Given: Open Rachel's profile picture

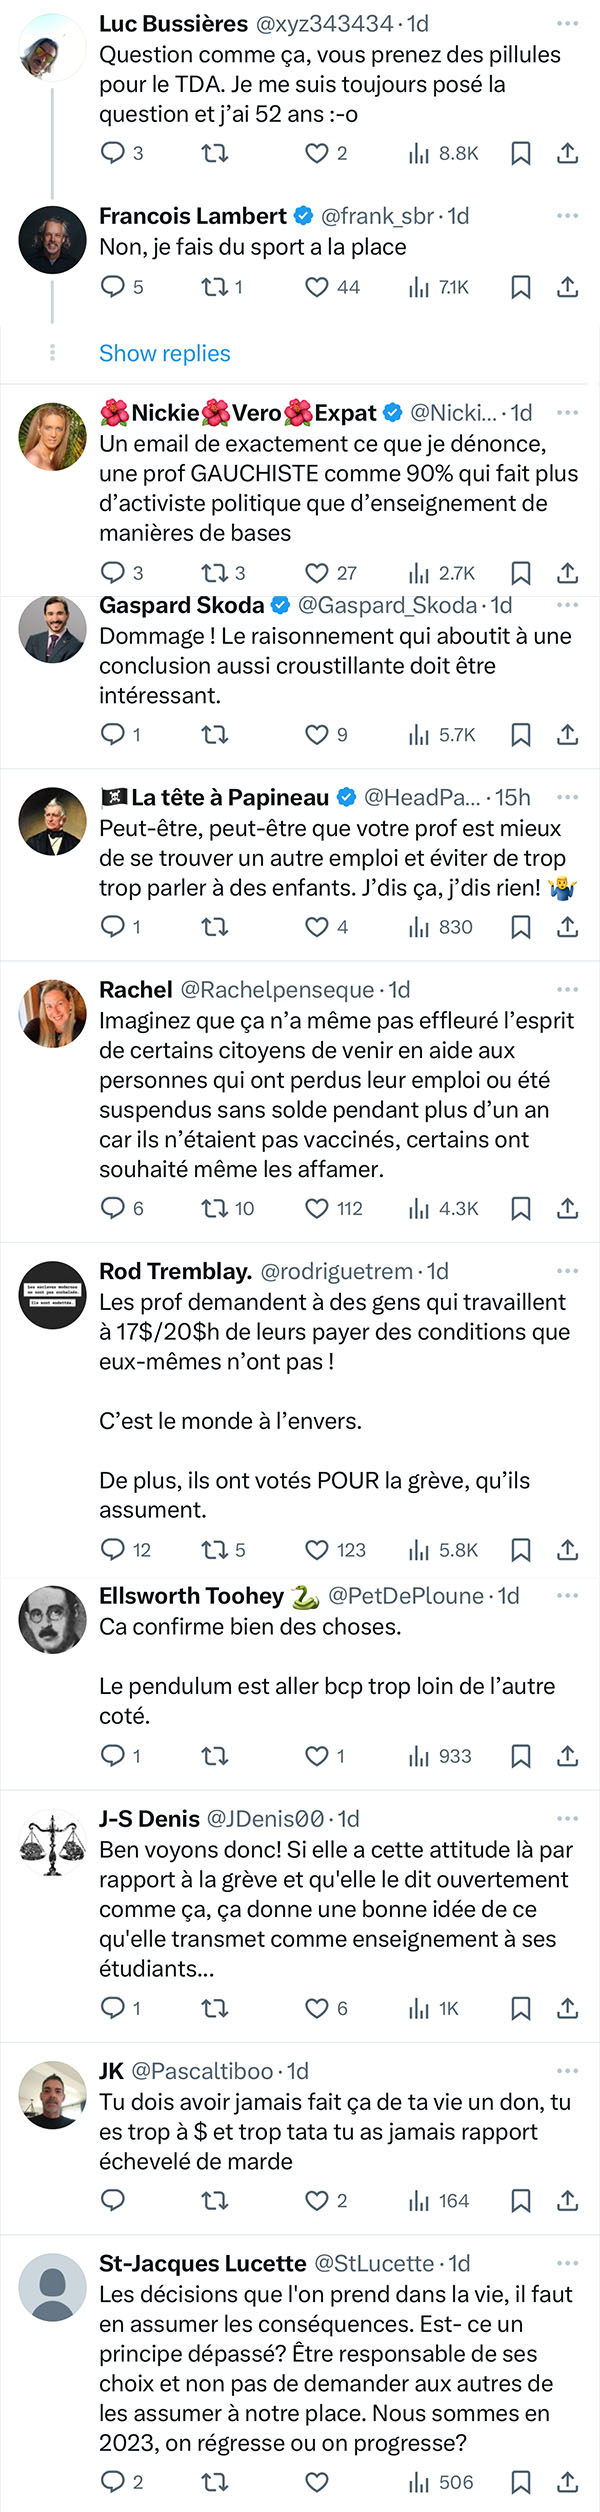Looking at the screenshot, I should tap(52, 1014).
